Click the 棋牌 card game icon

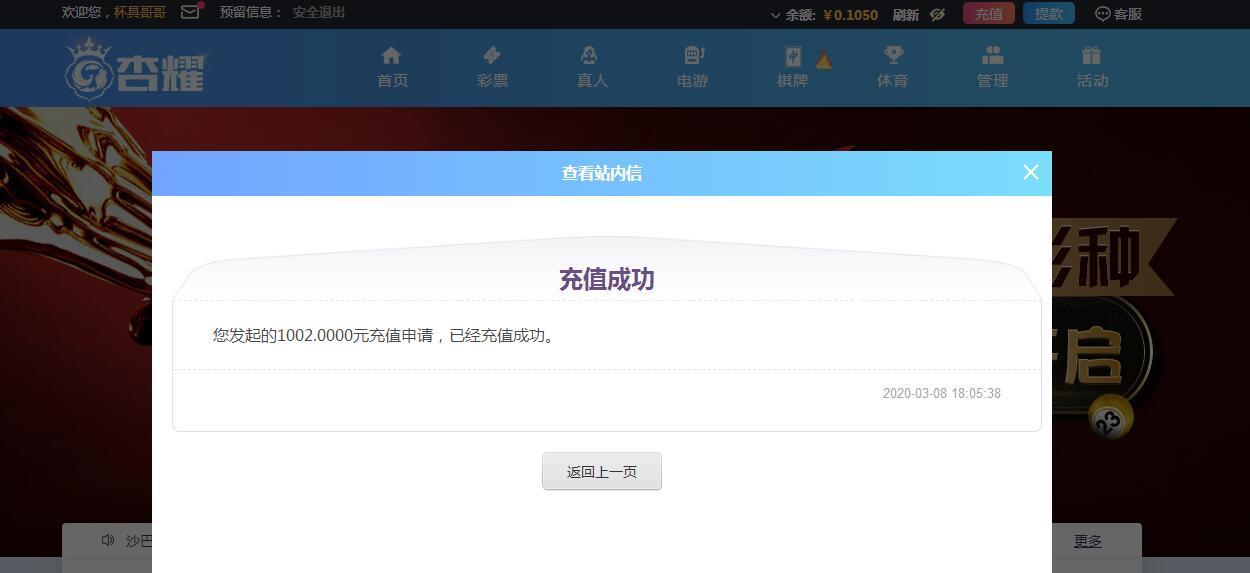coord(793,57)
